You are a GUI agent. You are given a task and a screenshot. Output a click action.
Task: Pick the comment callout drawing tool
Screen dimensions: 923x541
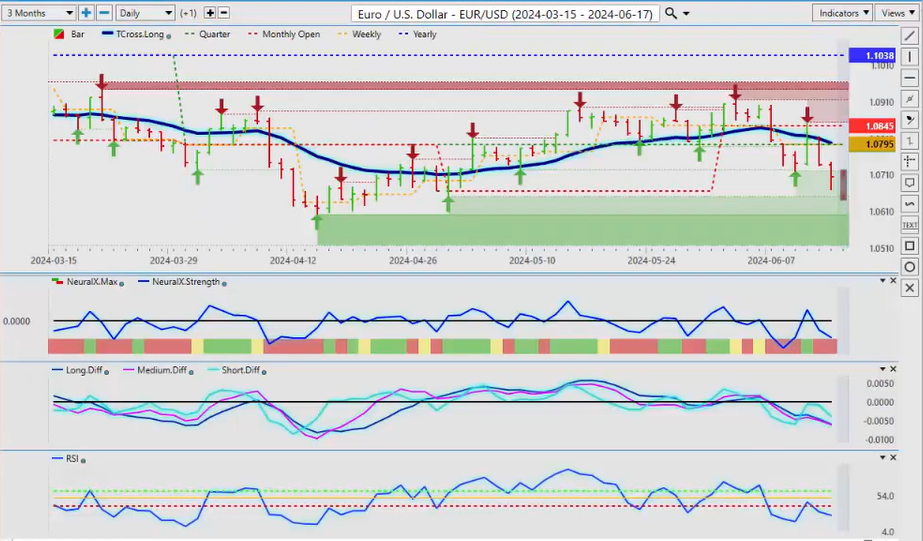click(909, 183)
